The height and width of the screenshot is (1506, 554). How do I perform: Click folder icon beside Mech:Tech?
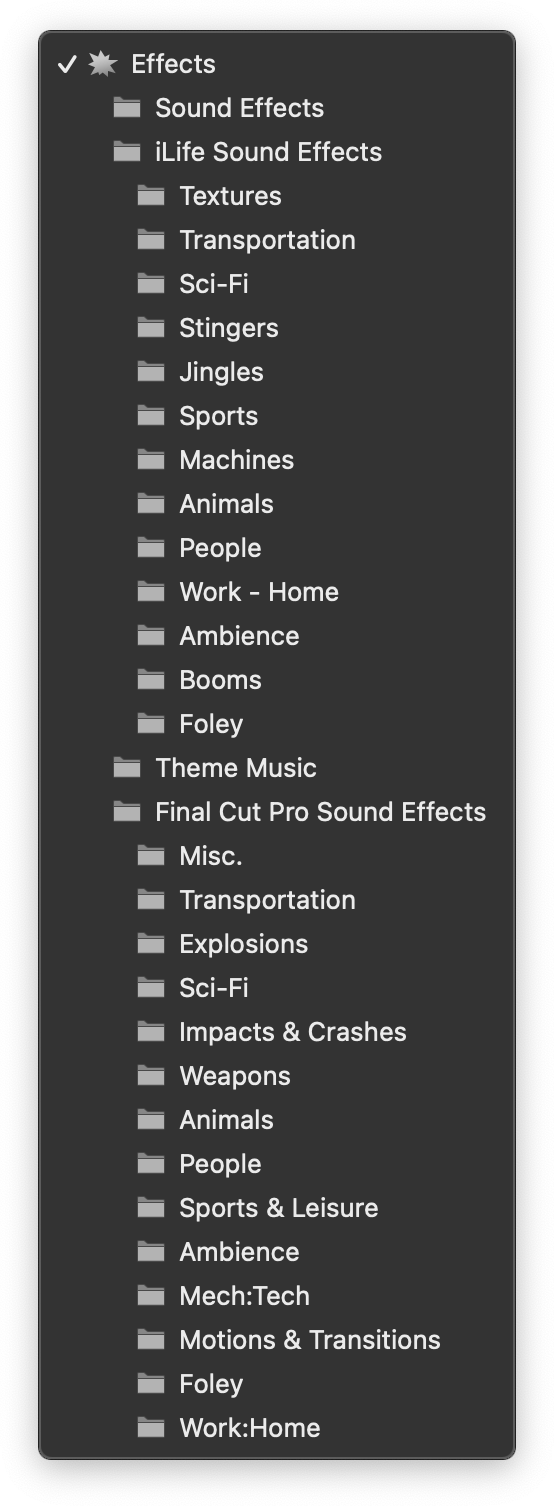pyautogui.click(x=151, y=1295)
